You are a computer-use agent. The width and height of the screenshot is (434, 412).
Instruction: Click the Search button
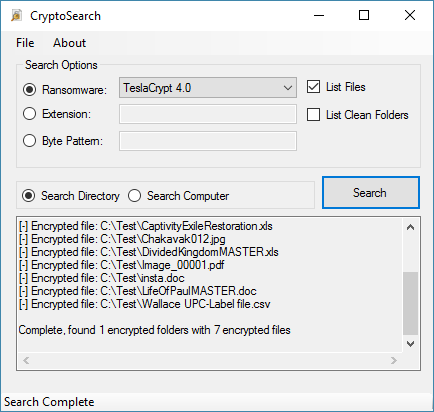[371, 193]
